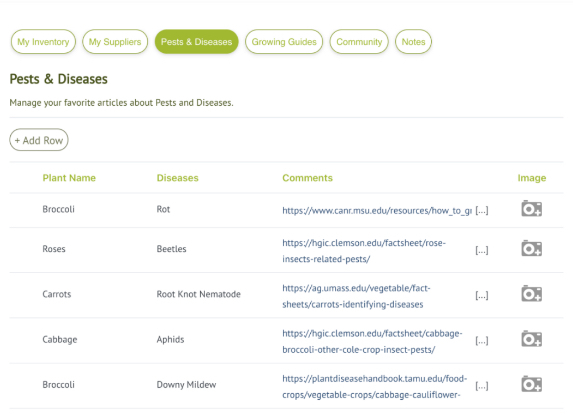Open the Growing Guides tab
The width and height of the screenshot is (573, 415).
tap(284, 42)
